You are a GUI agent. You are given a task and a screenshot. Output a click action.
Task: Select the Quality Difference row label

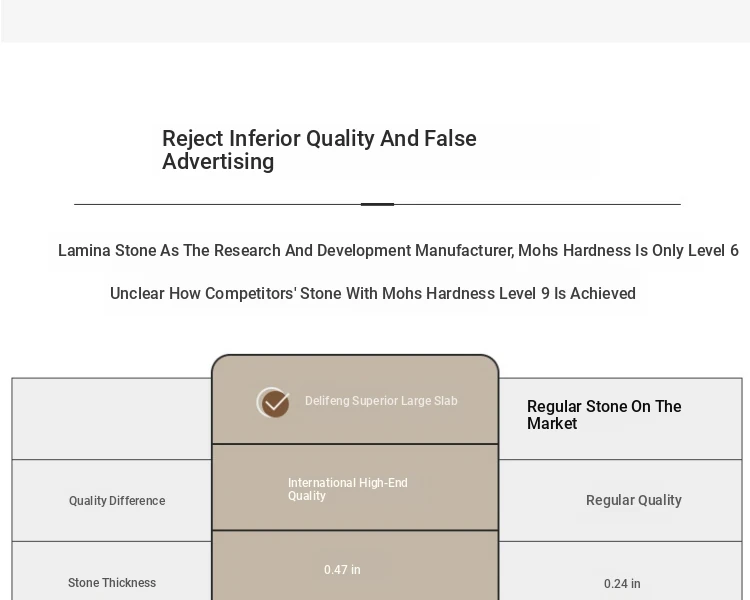click(x=117, y=500)
